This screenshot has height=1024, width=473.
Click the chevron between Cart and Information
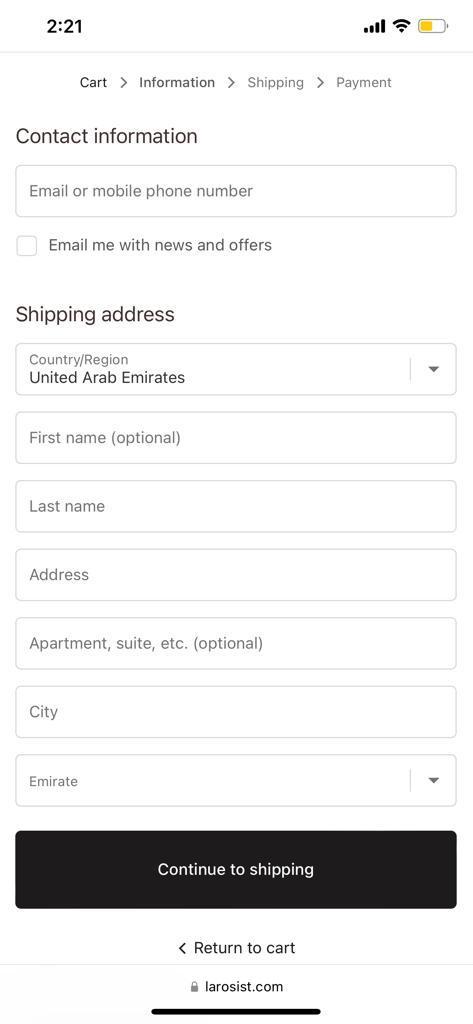(123, 82)
